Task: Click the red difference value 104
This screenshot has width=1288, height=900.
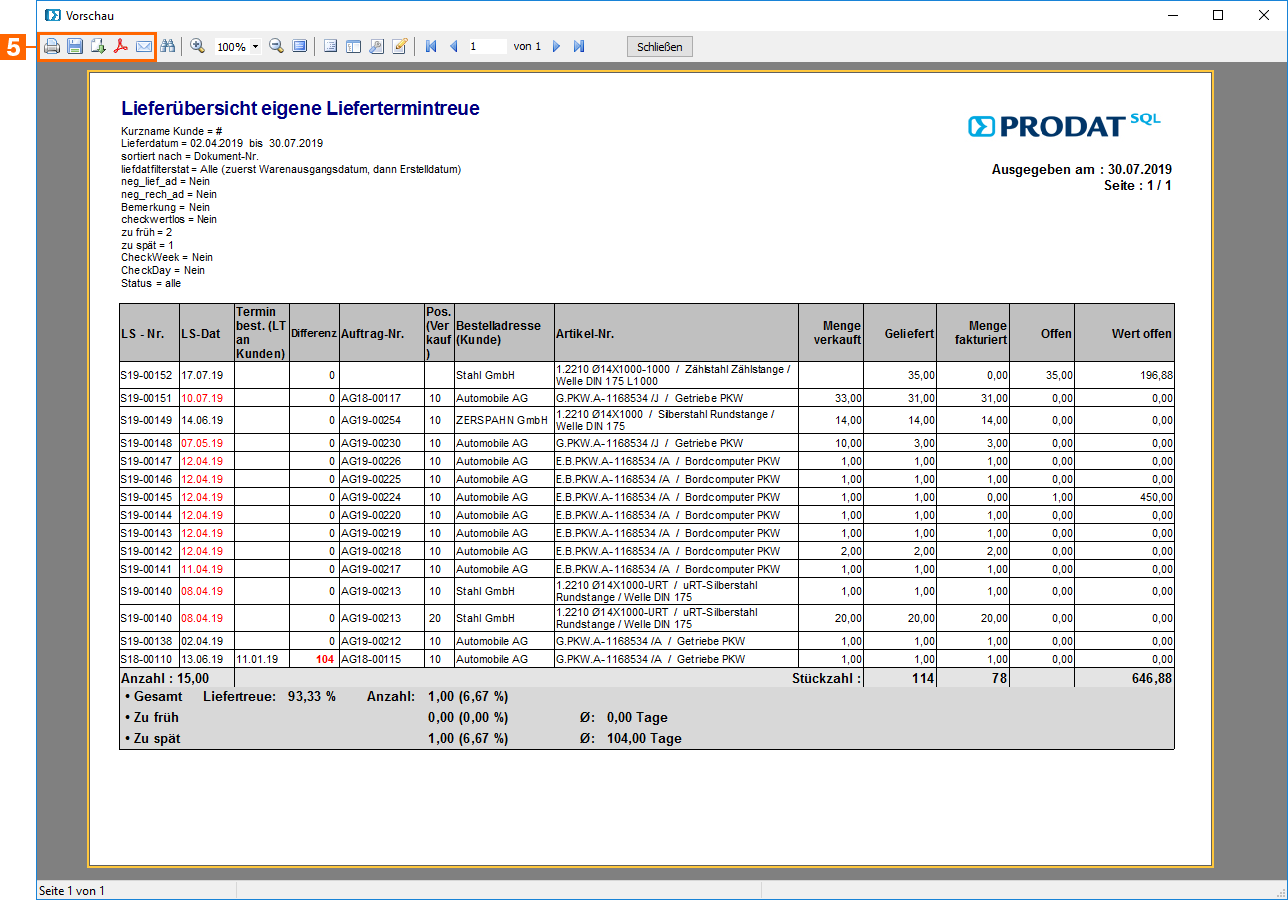Action: click(x=325, y=659)
